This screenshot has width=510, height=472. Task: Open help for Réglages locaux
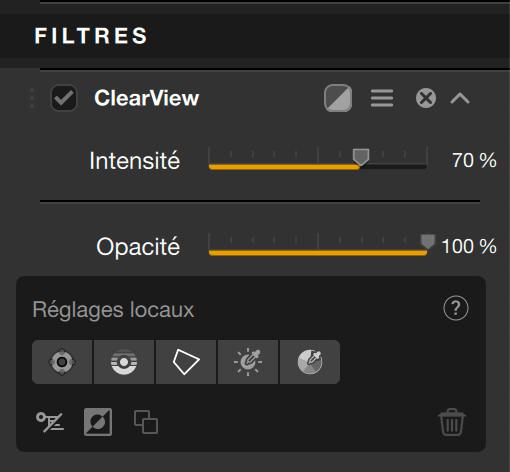(x=456, y=308)
